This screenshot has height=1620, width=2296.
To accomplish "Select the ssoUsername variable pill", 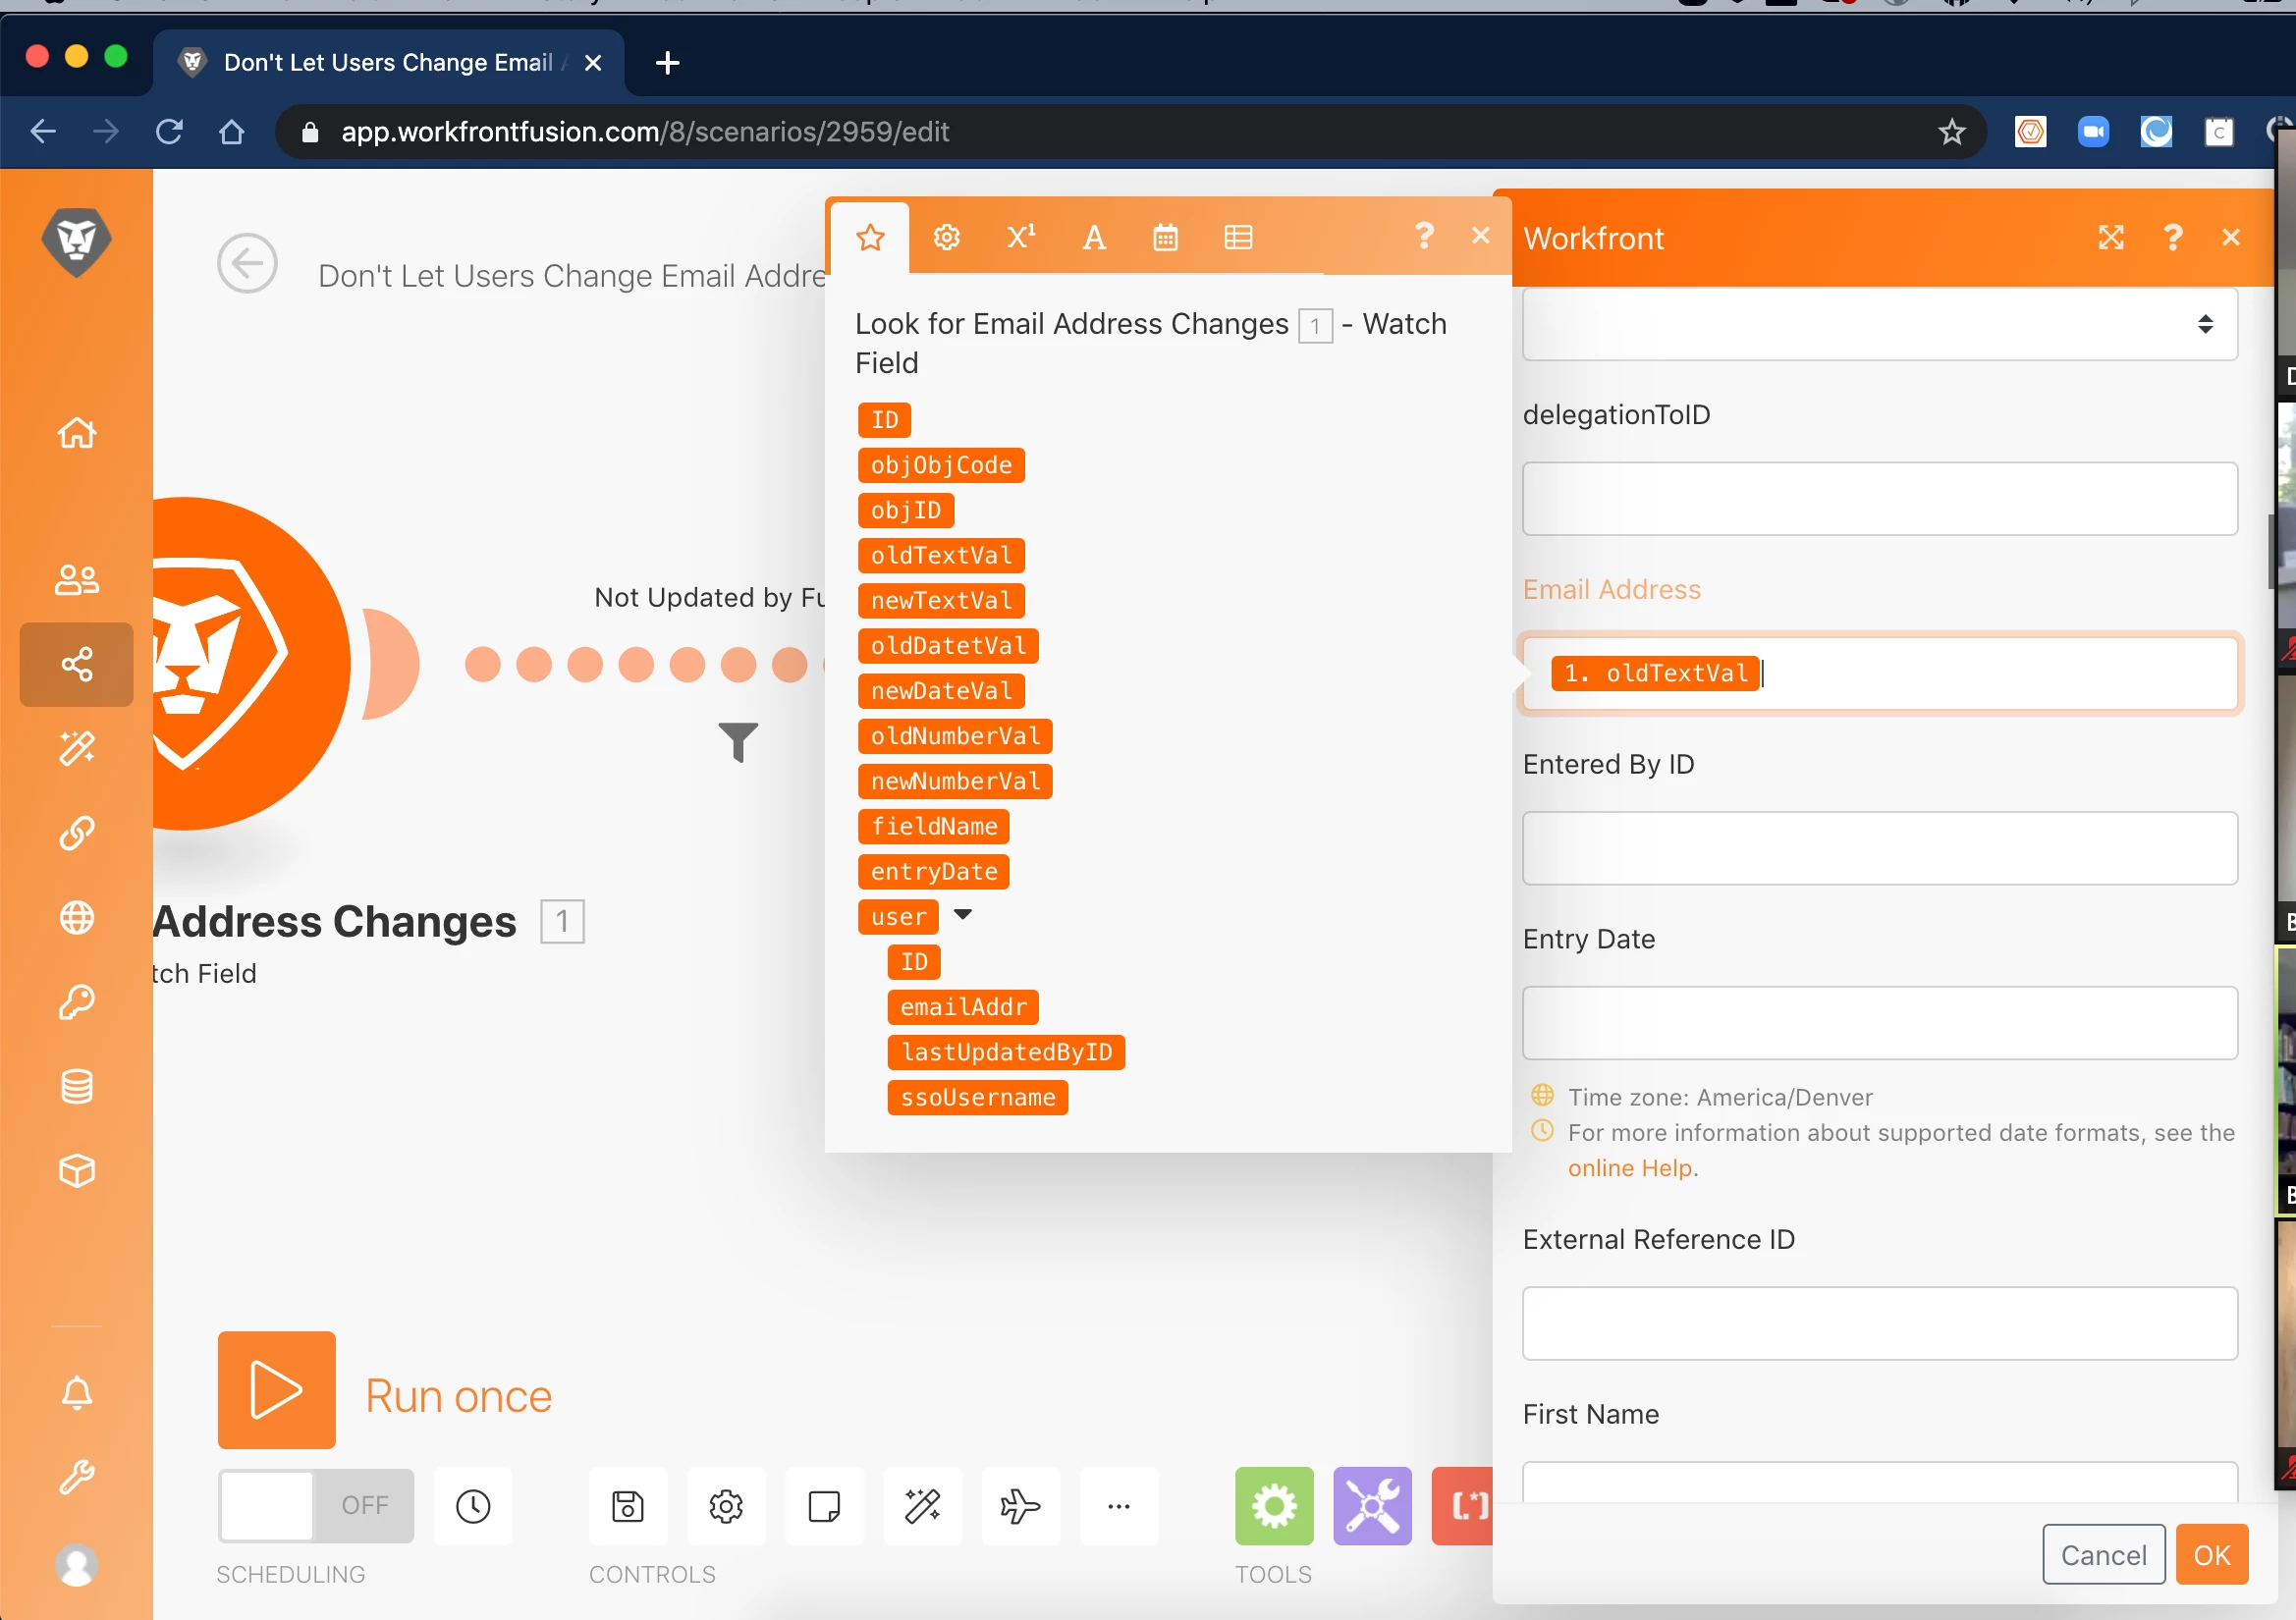I will 978,1098.
